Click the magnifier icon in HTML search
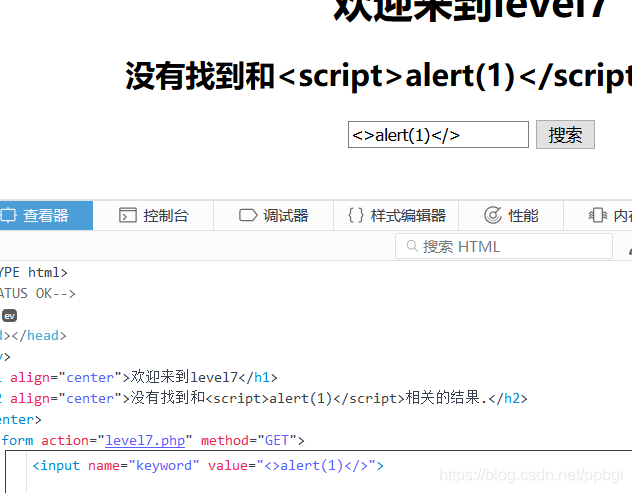The image size is (632, 493). click(x=412, y=246)
